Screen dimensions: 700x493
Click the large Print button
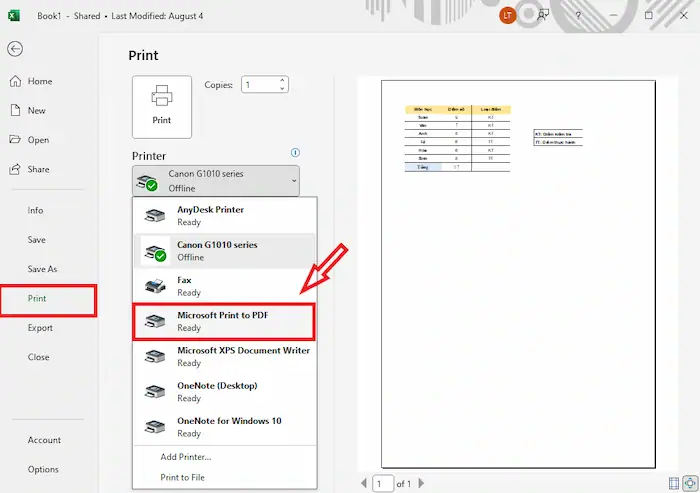coord(161,106)
